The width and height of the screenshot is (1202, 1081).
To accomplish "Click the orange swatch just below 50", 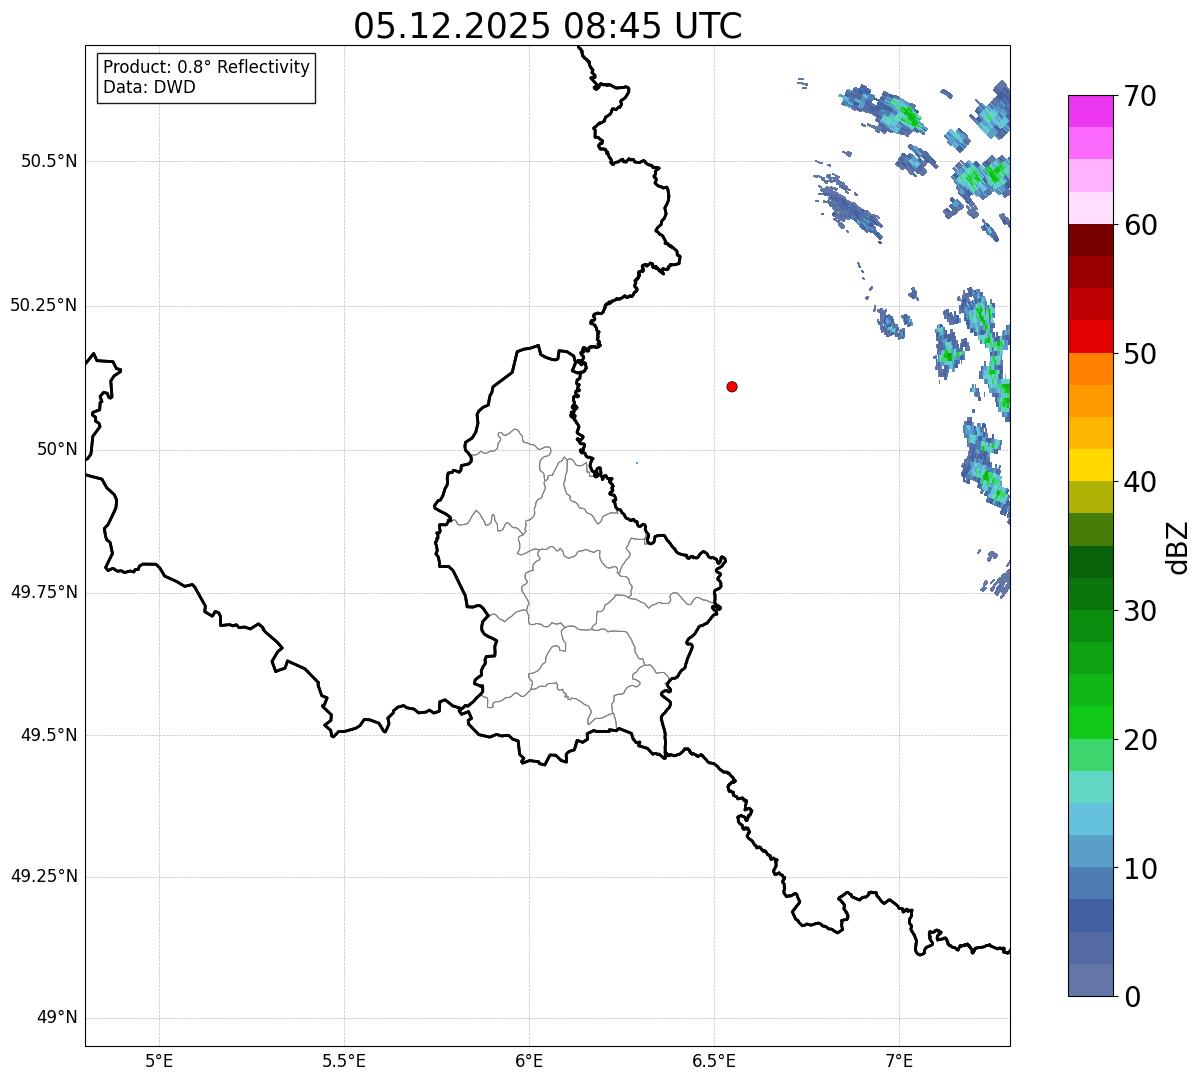I will [x=1090, y=369].
